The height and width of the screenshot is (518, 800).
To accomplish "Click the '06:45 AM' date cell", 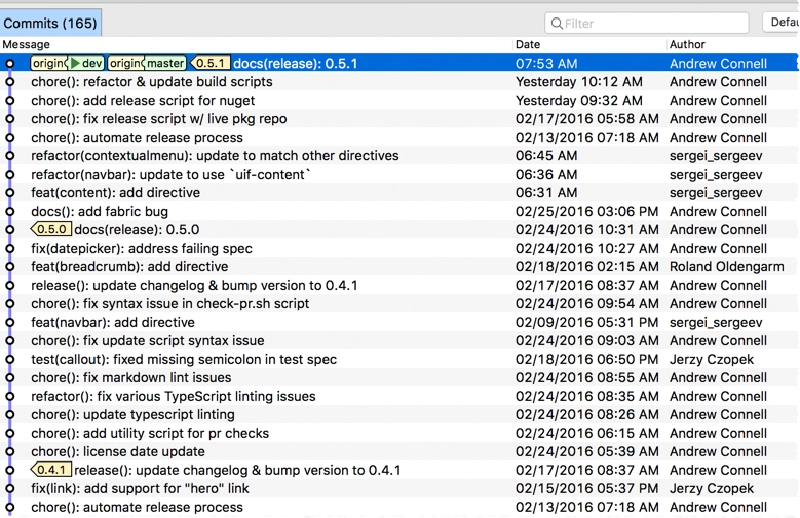I will [546, 155].
